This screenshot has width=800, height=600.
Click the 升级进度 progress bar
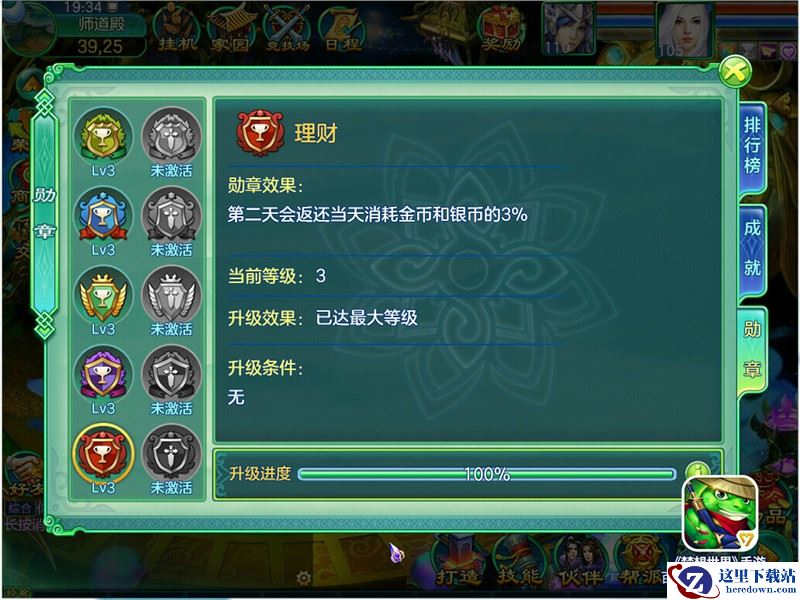487,474
